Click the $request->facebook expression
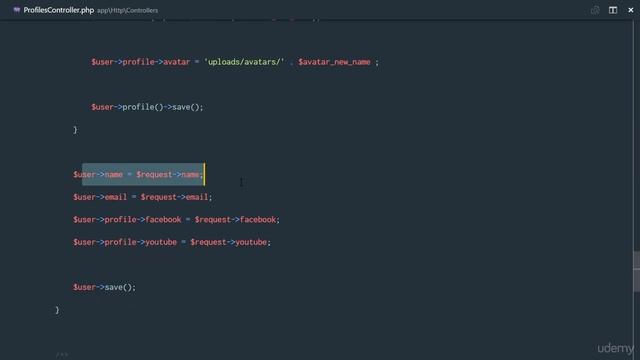640x360 pixels. click(x=236, y=220)
